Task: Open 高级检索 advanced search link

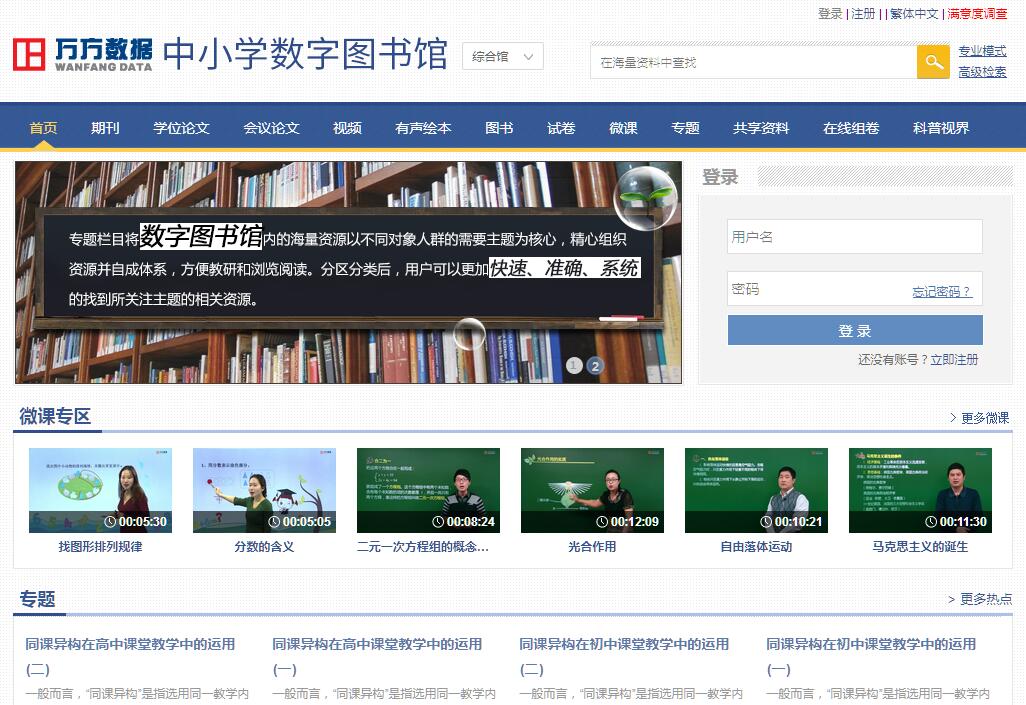Action: pos(982,72)
